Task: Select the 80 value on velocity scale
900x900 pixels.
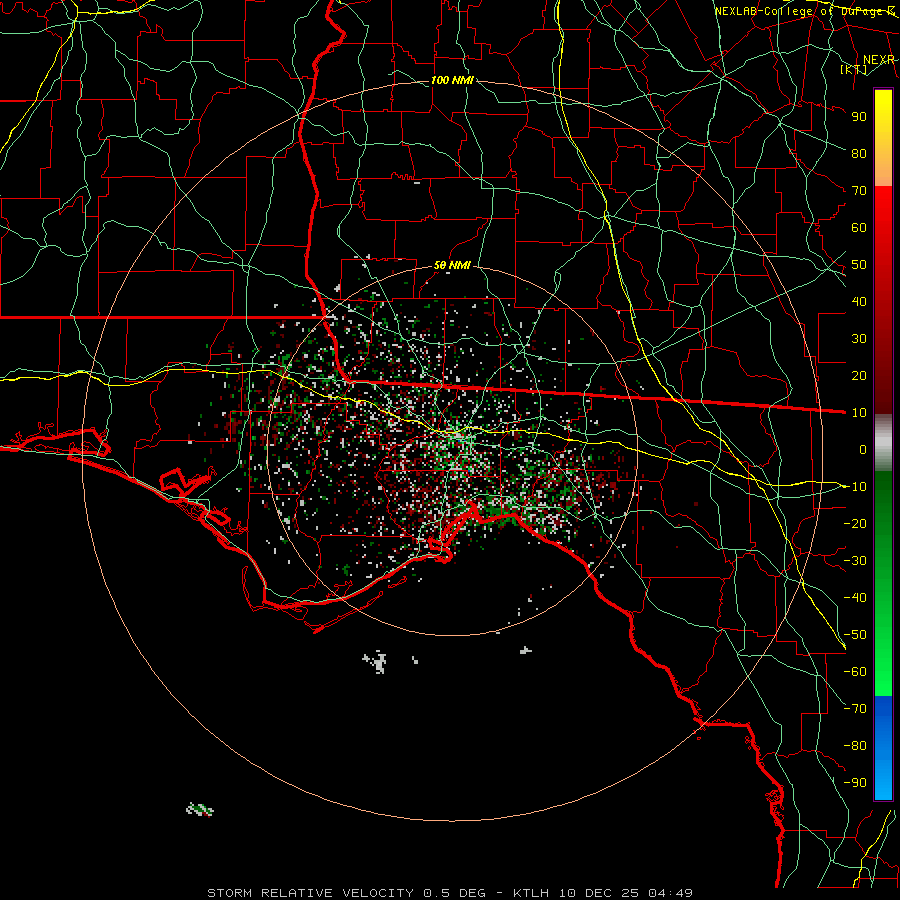Action: click(x=859, y=153)
